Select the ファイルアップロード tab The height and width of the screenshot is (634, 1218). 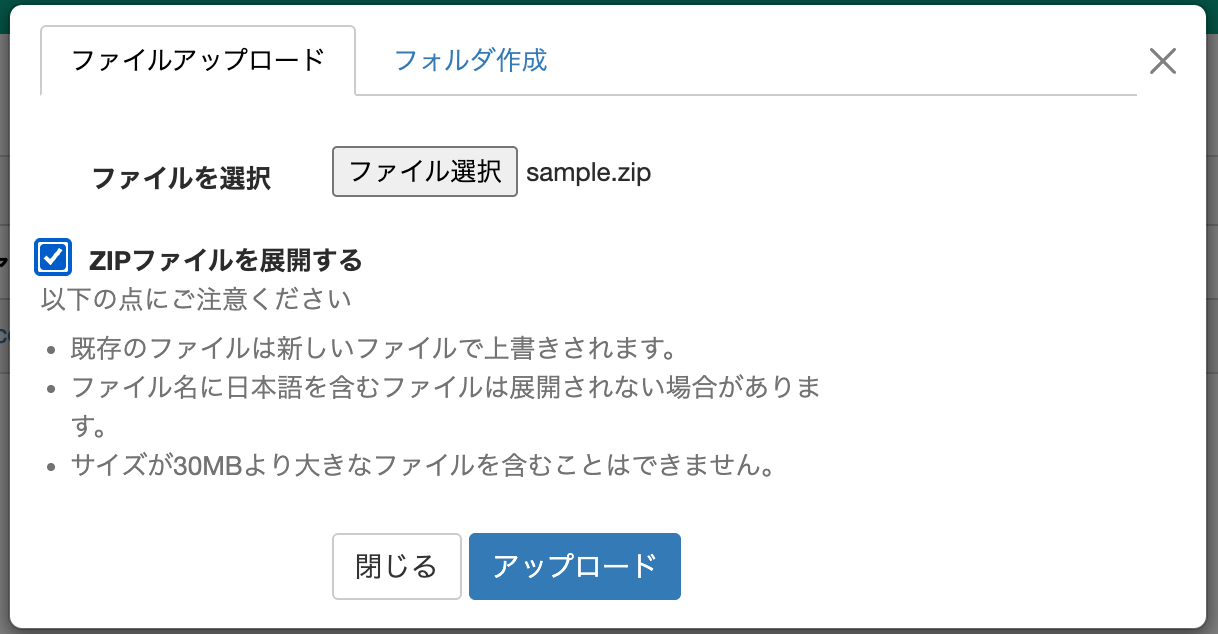click(x=198, y=60)
